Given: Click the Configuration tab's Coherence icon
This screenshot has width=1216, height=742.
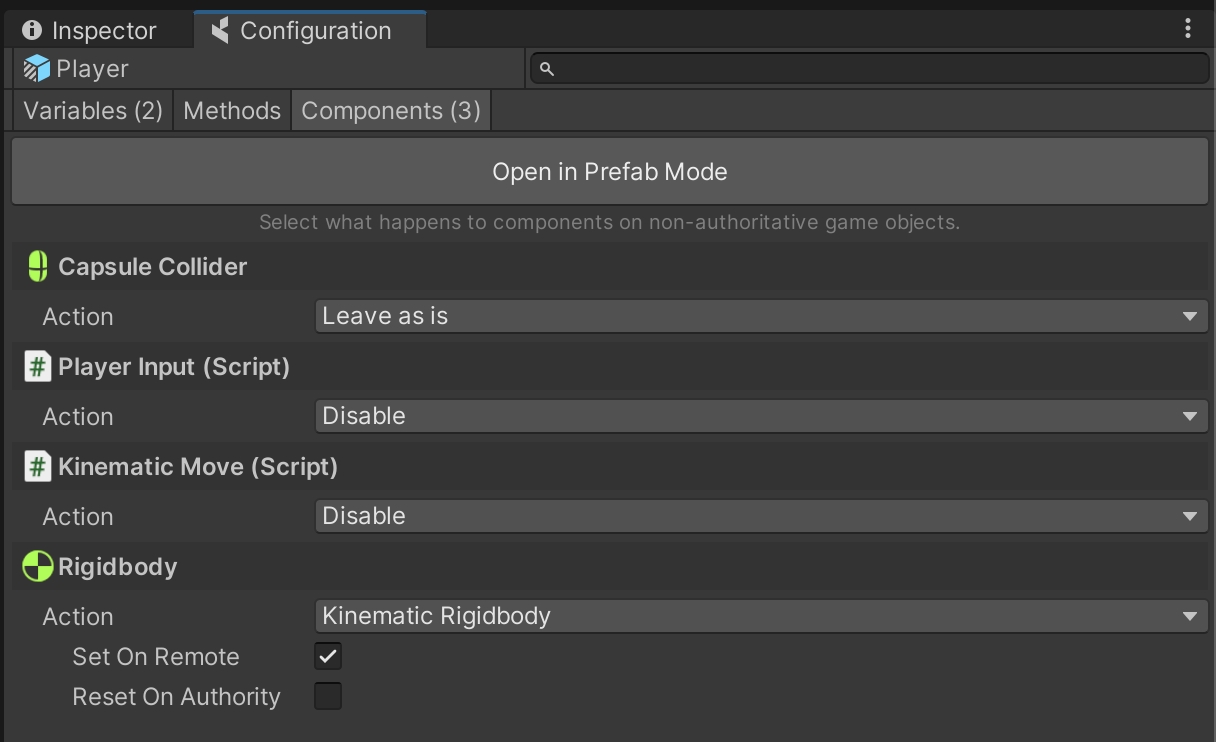Looking at the screenshot, I should [221, 31].
